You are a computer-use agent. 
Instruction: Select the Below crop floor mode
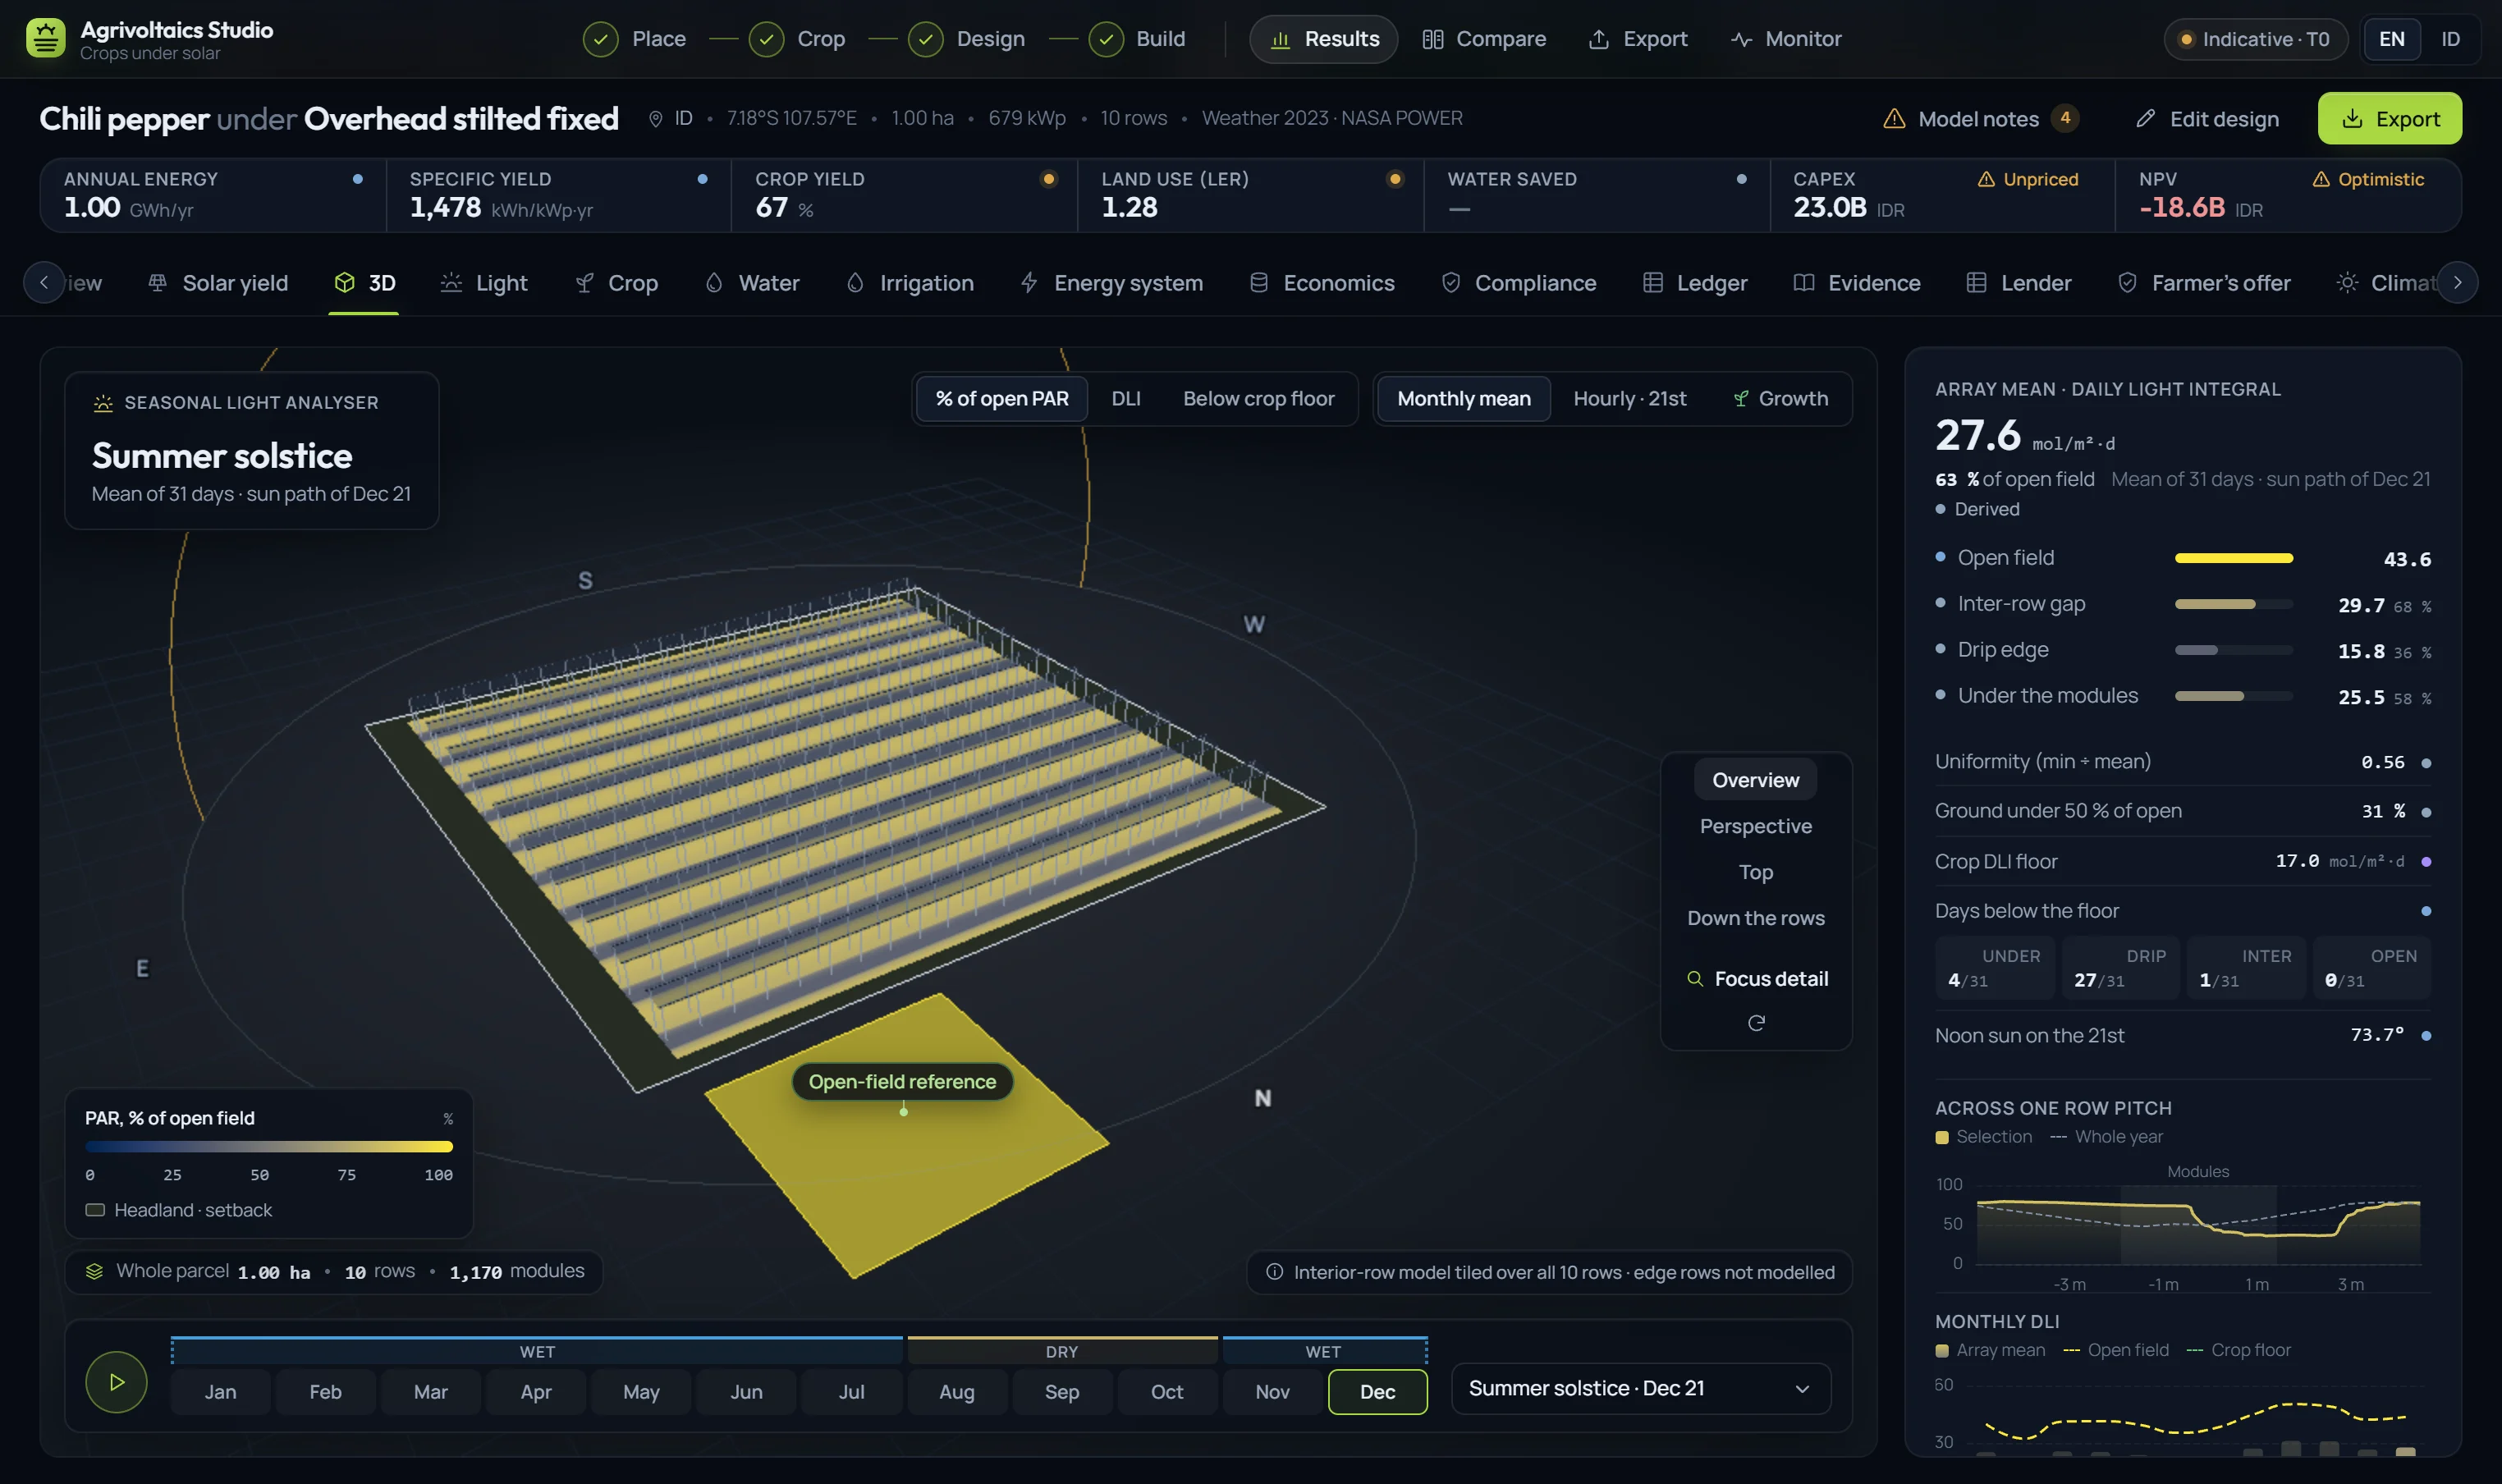(1258, 399)
